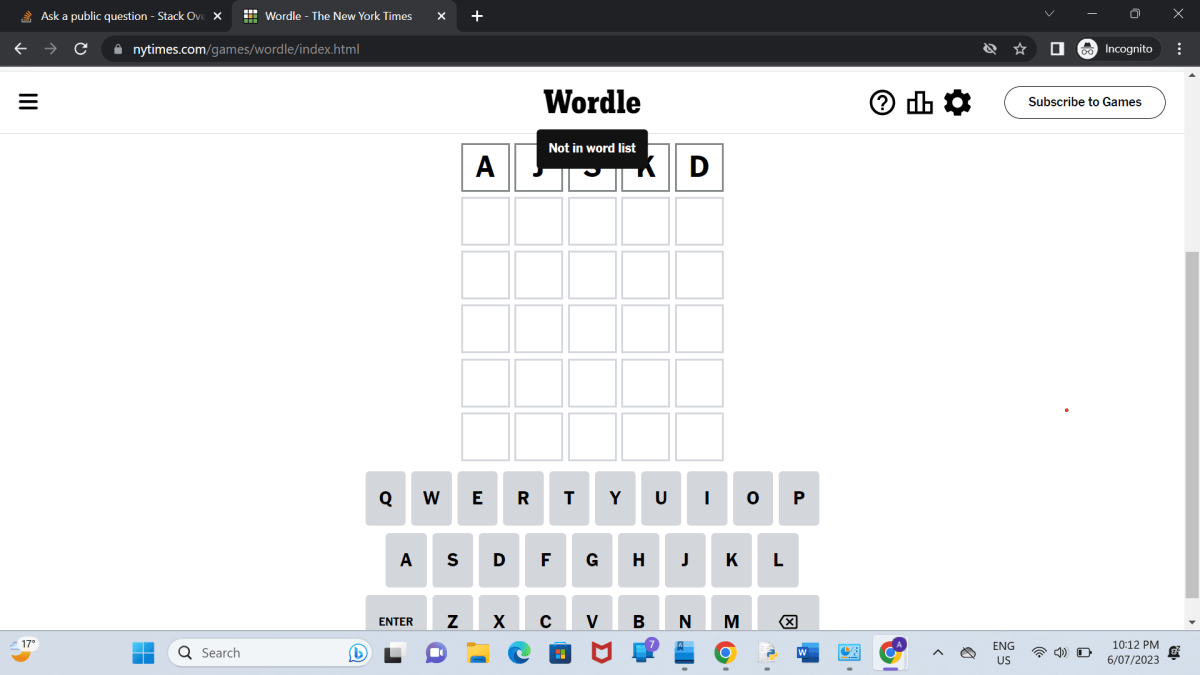Open Wordle settings gear
1200x675 pixels.
(x=957, y=102)
